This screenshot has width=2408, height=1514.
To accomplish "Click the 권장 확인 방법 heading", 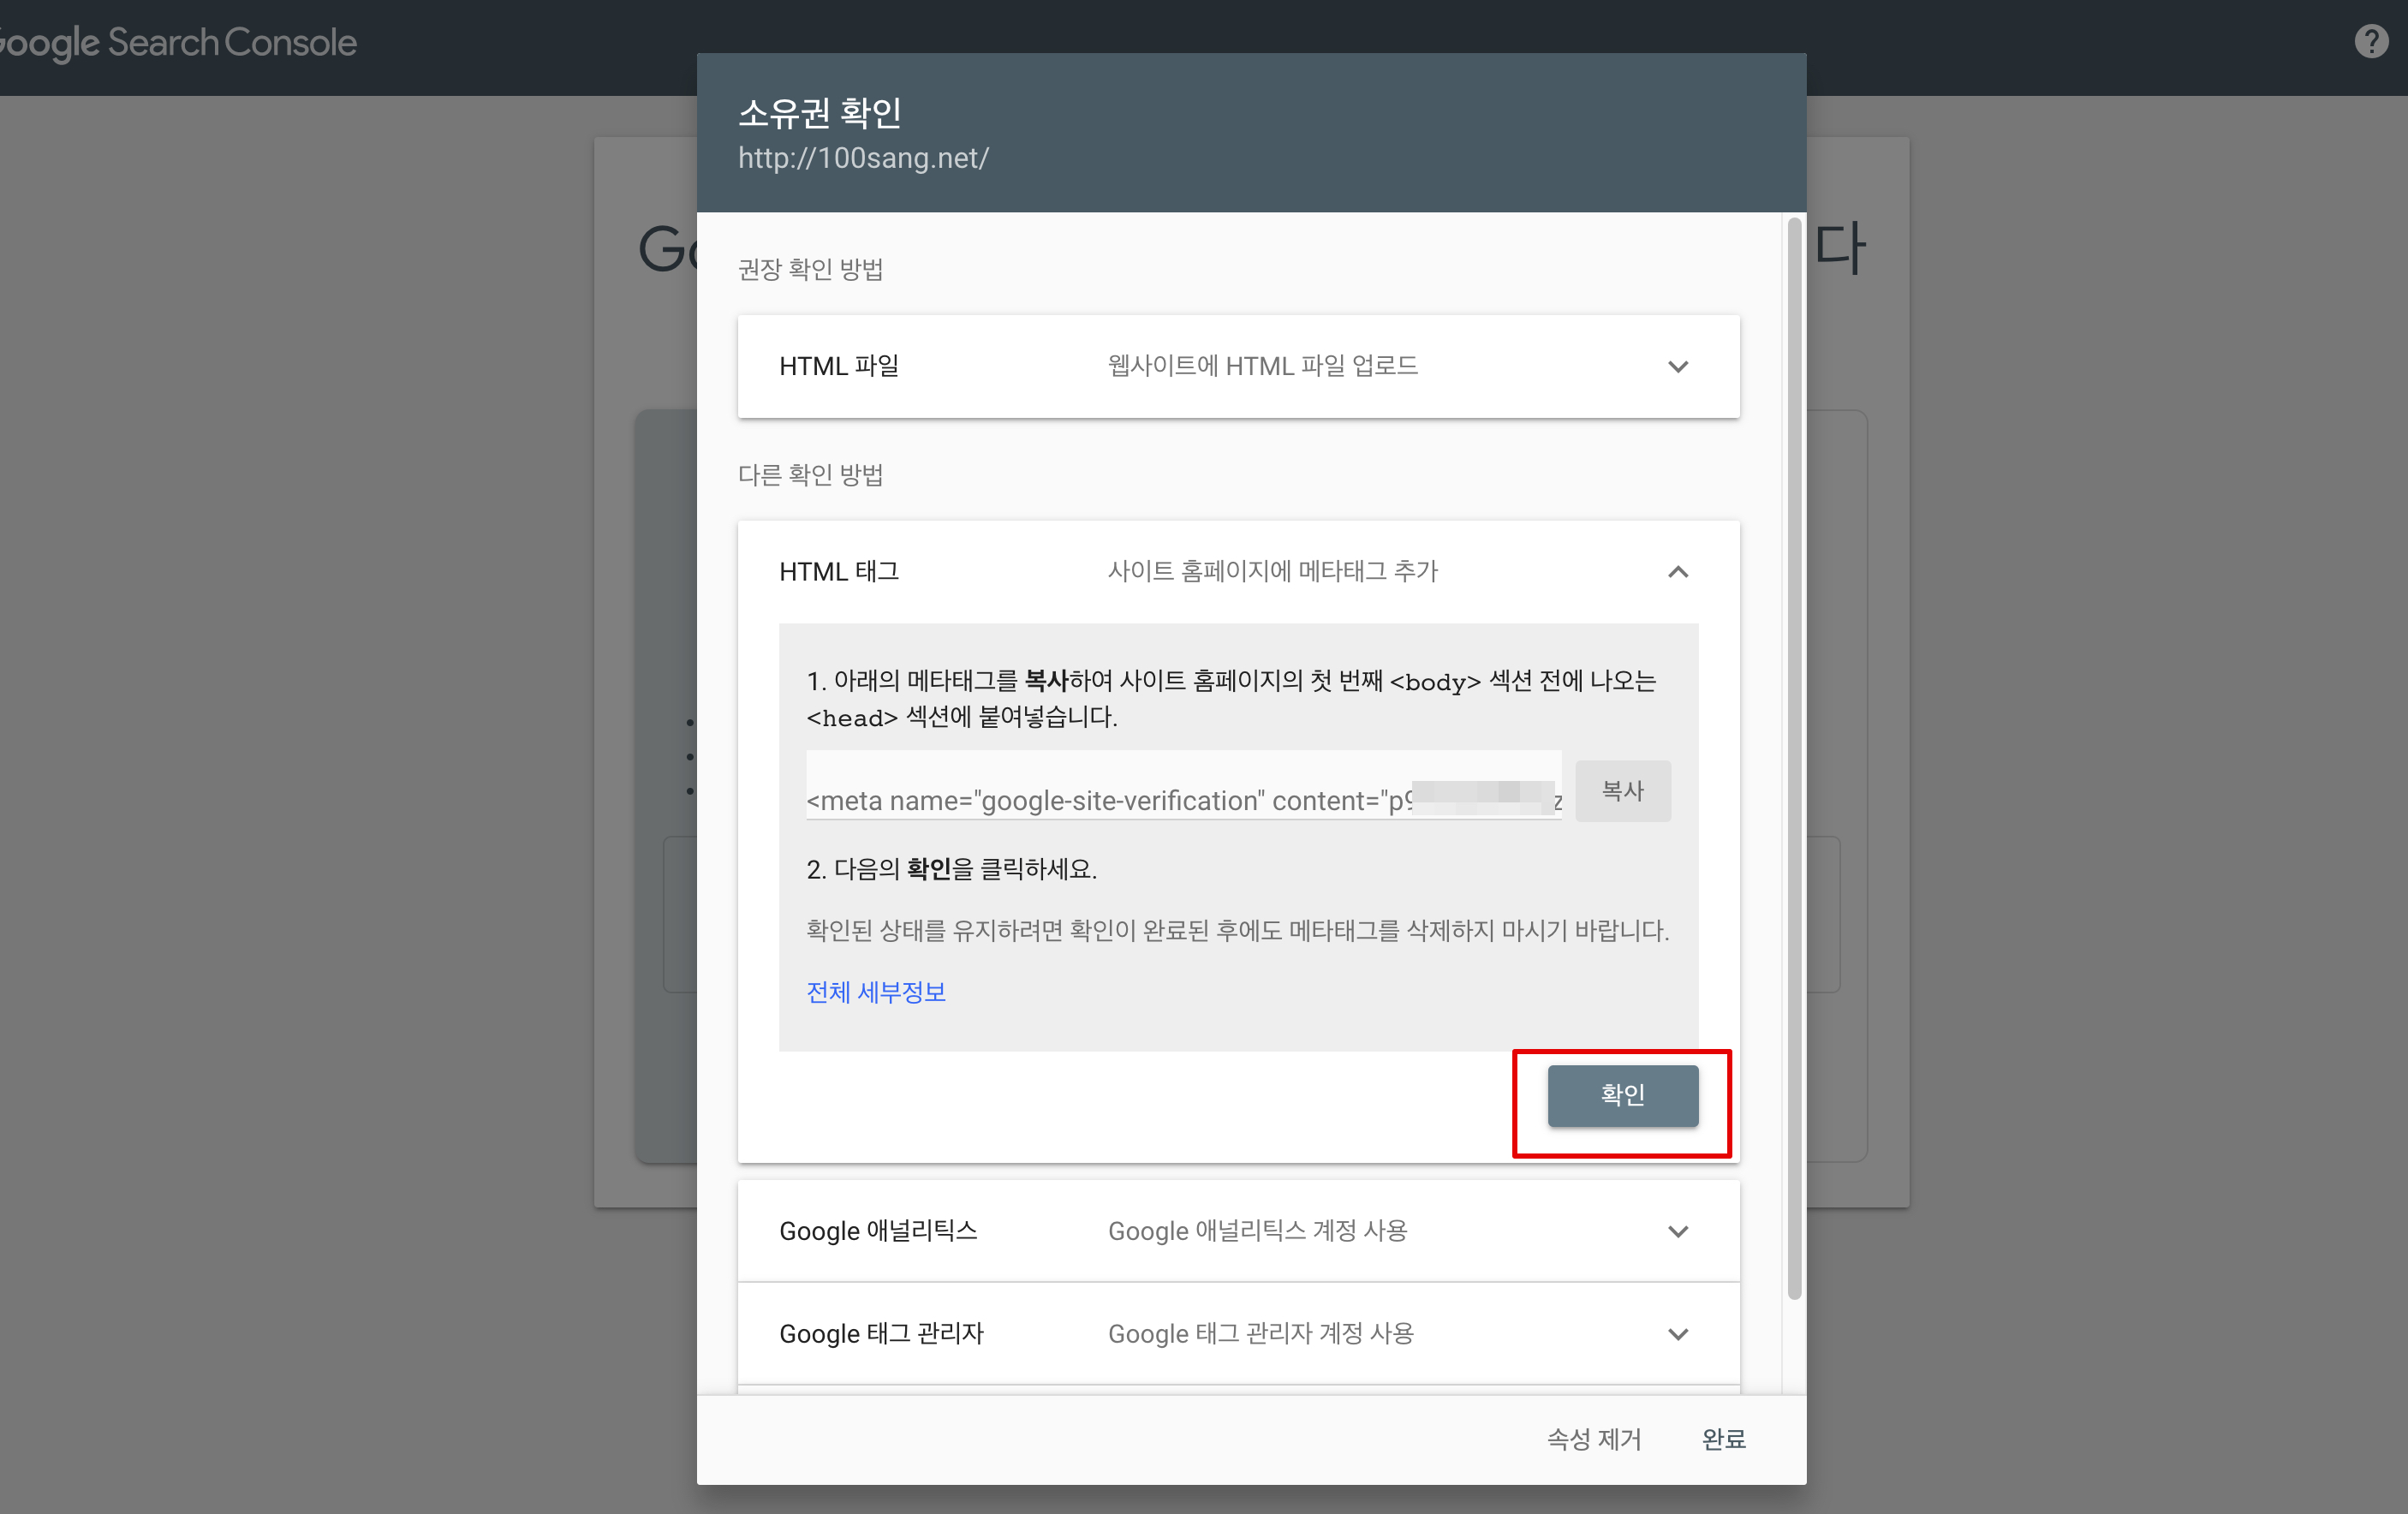I will point(810,269).
